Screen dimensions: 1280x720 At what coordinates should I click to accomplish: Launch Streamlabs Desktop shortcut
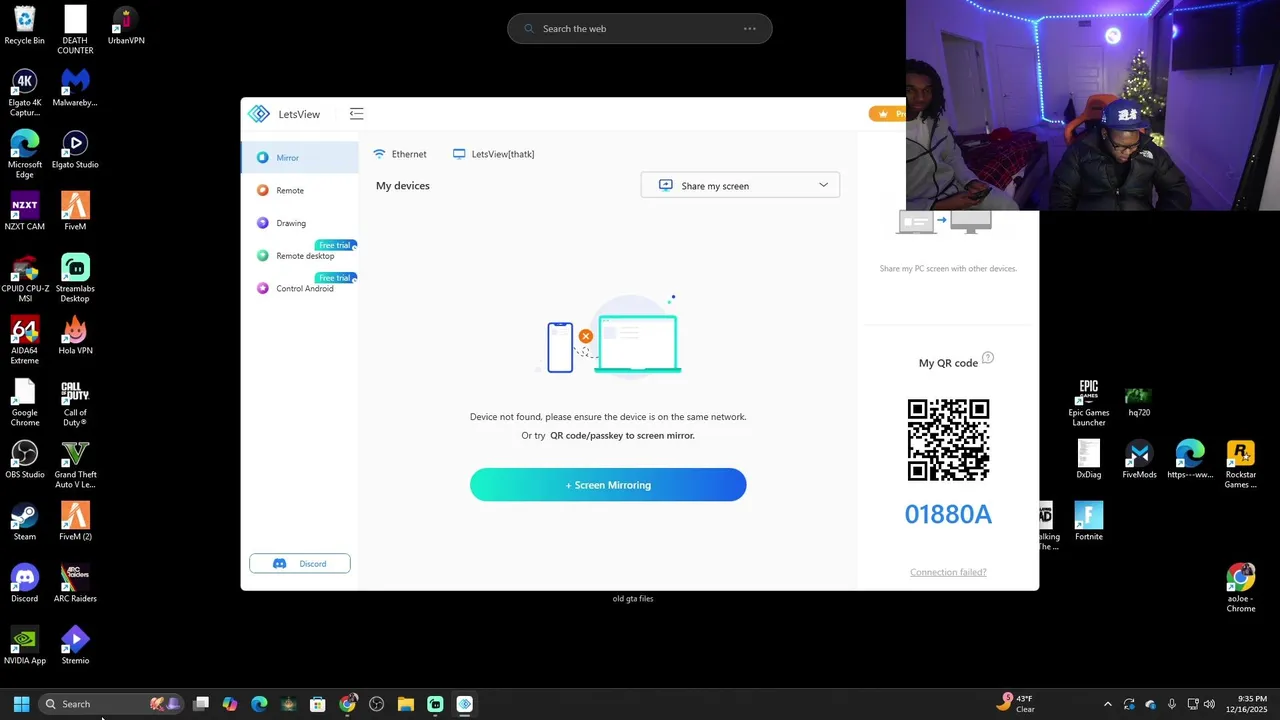coord(75,279)
